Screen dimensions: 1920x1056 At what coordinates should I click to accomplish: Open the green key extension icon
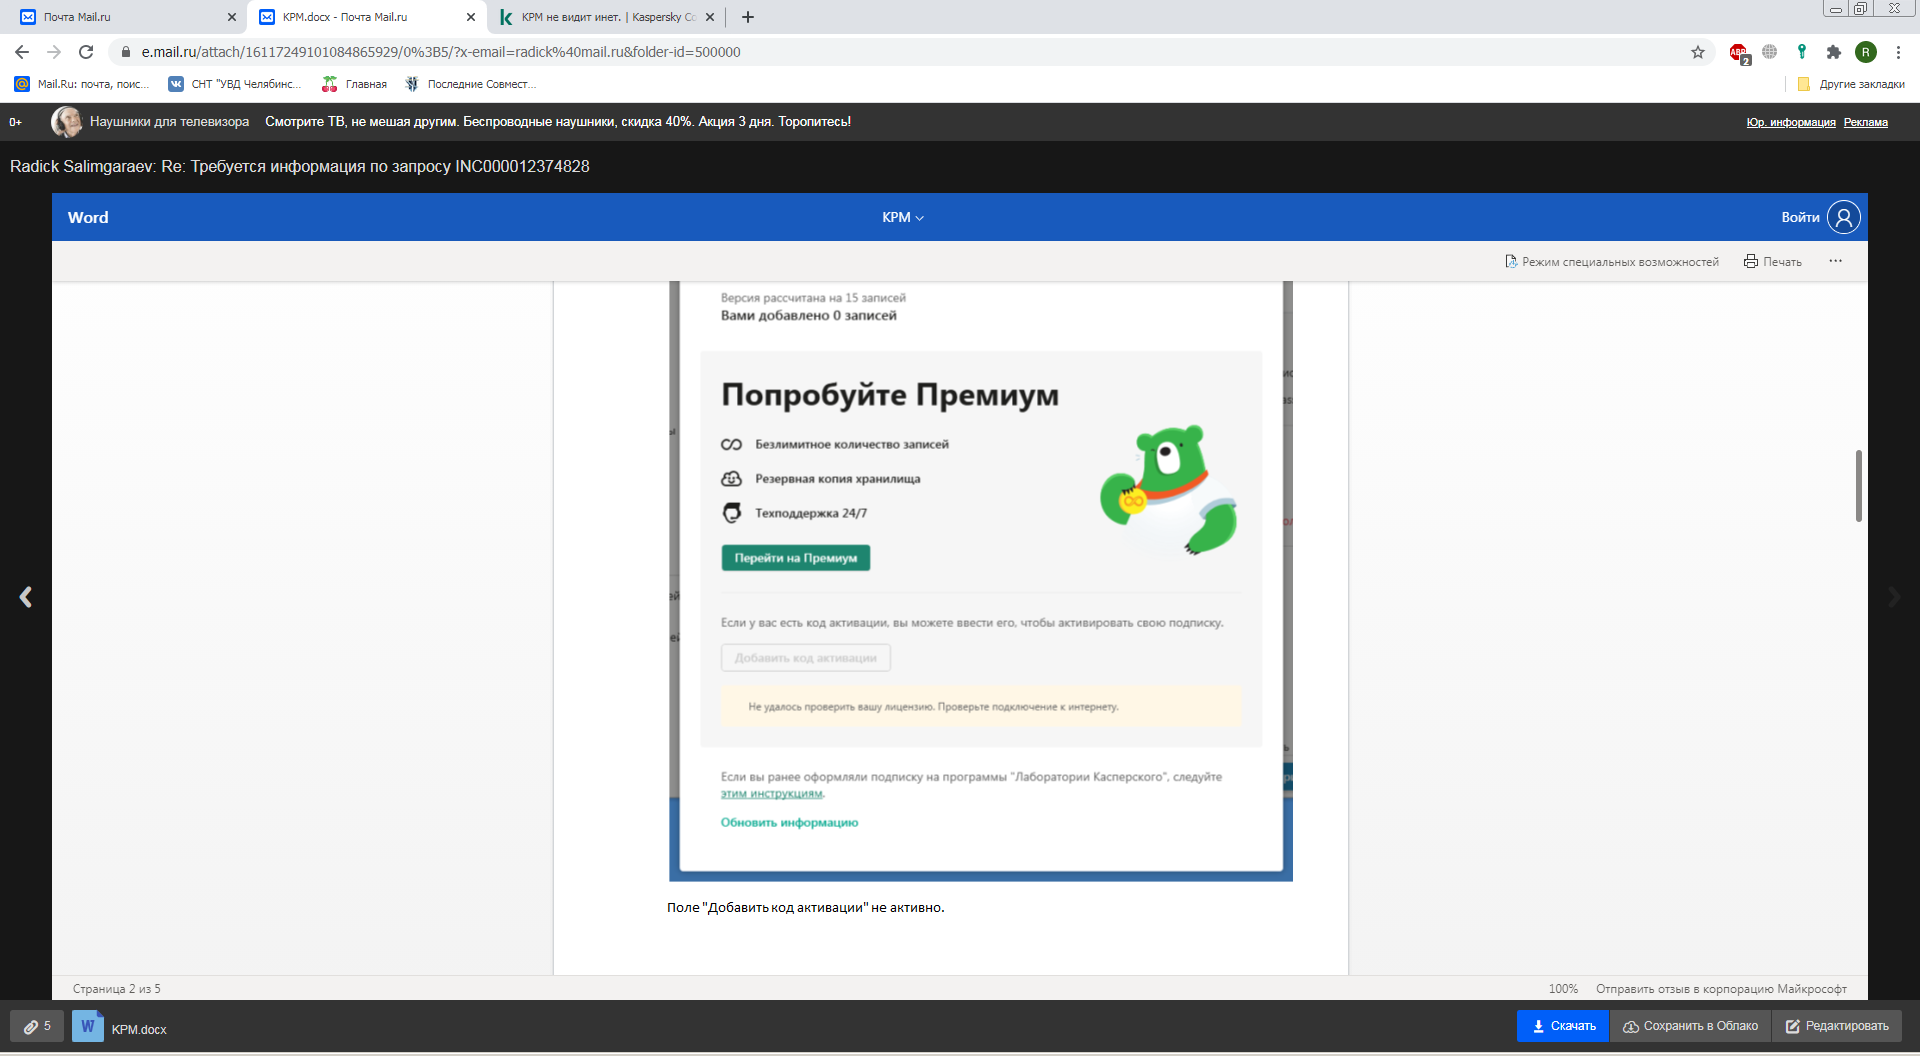(1802, 52)
